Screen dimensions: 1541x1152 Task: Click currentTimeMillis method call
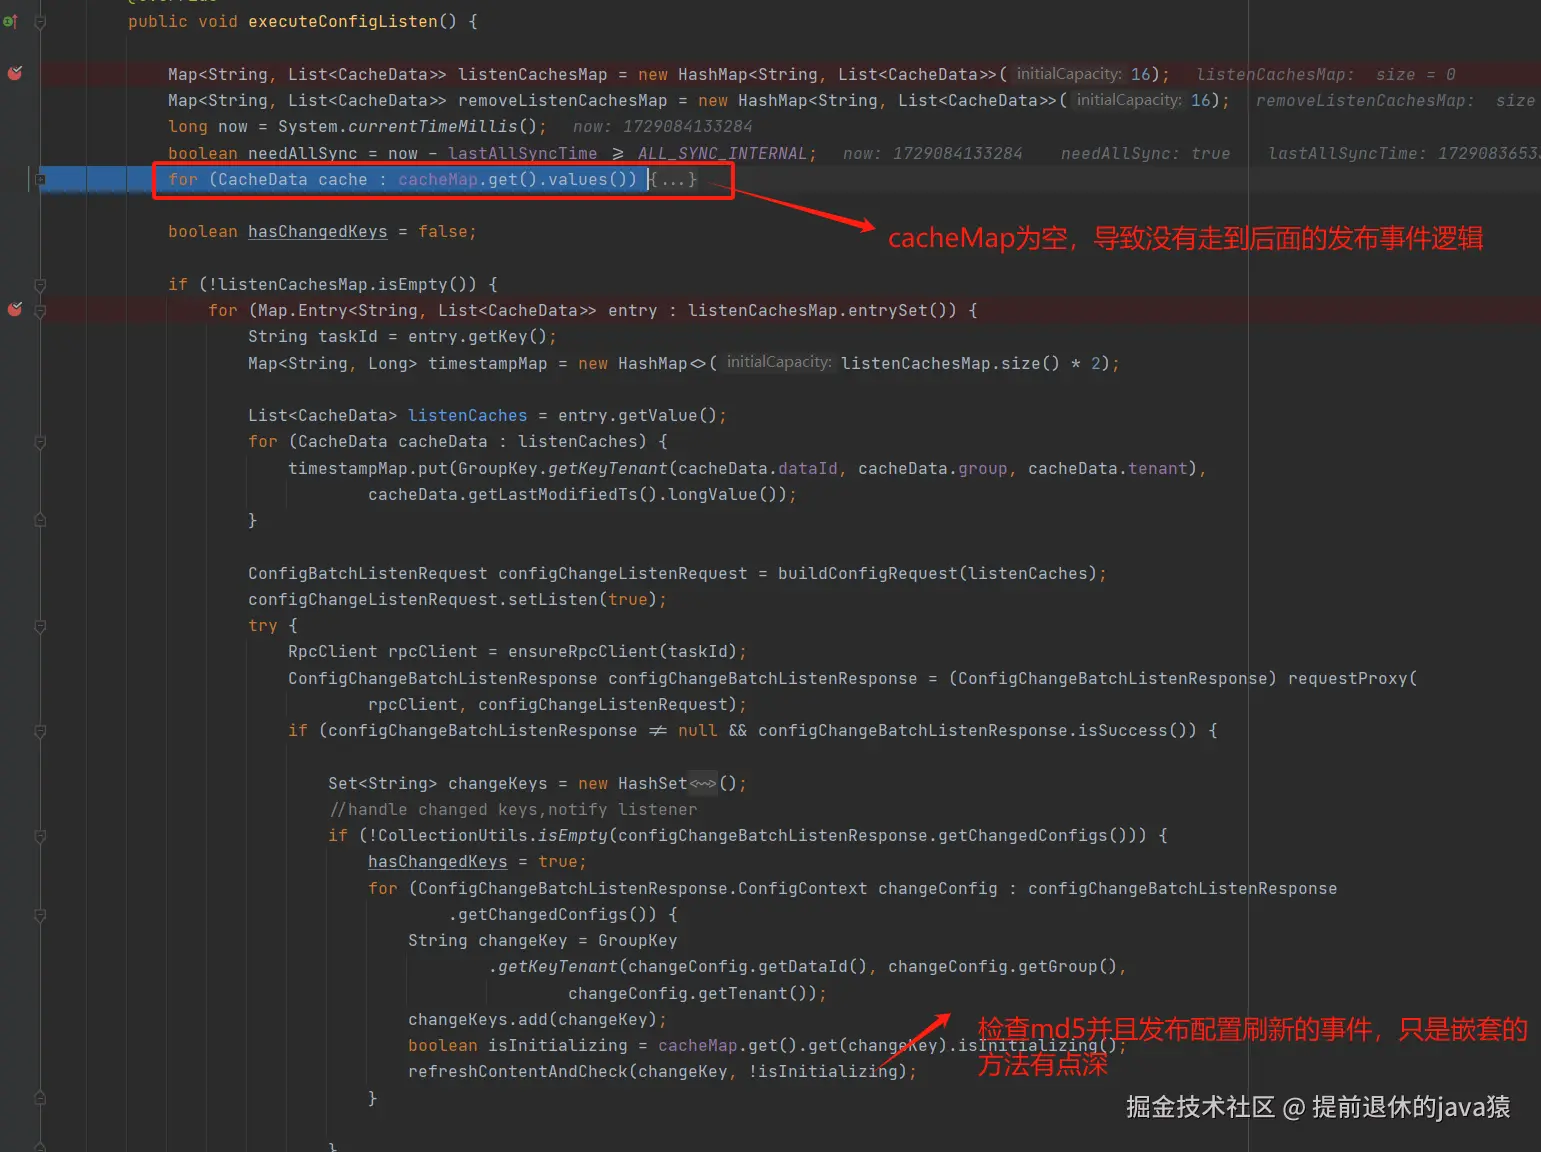pos(432,126)
